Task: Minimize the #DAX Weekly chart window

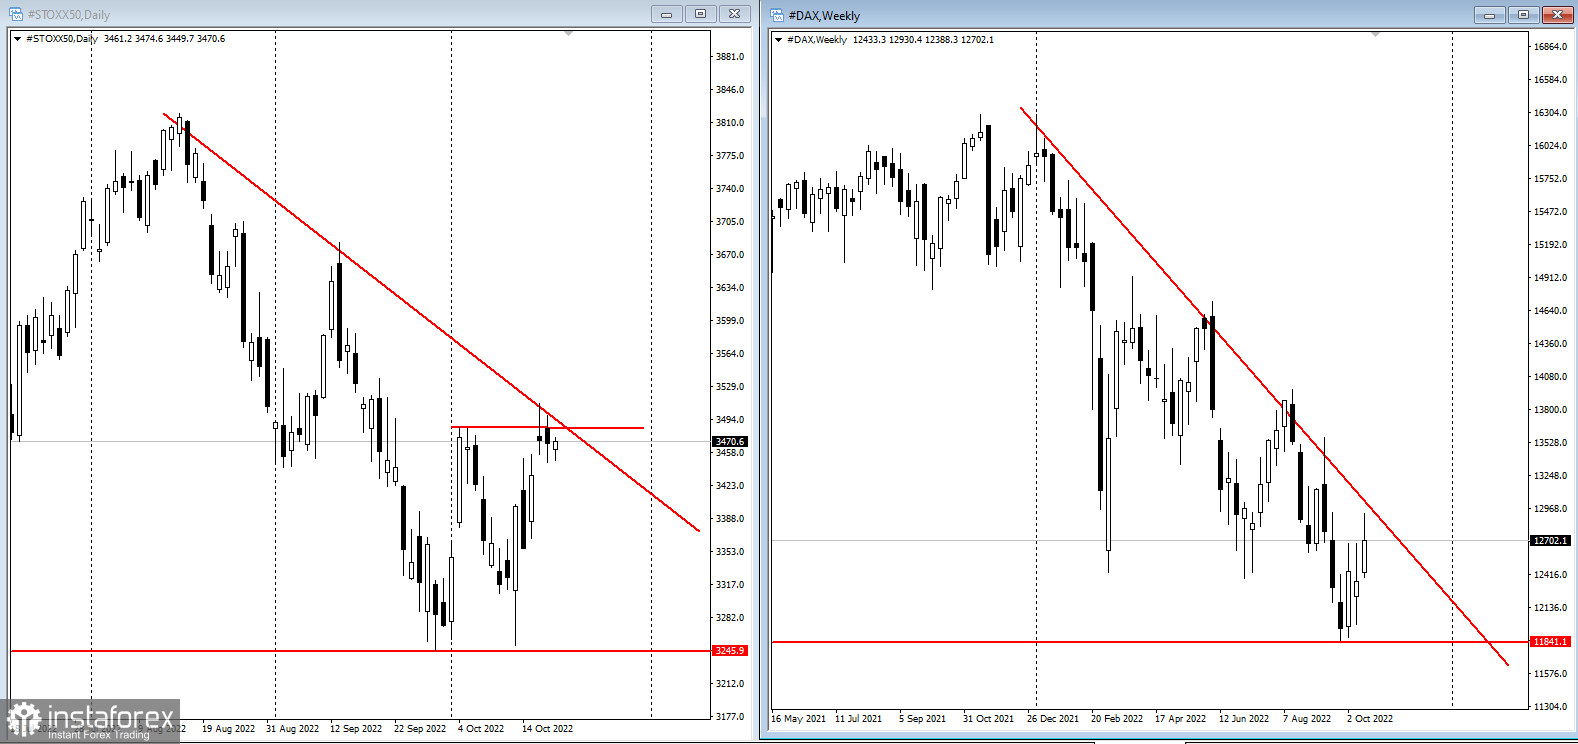Action: pos(1489,15)
